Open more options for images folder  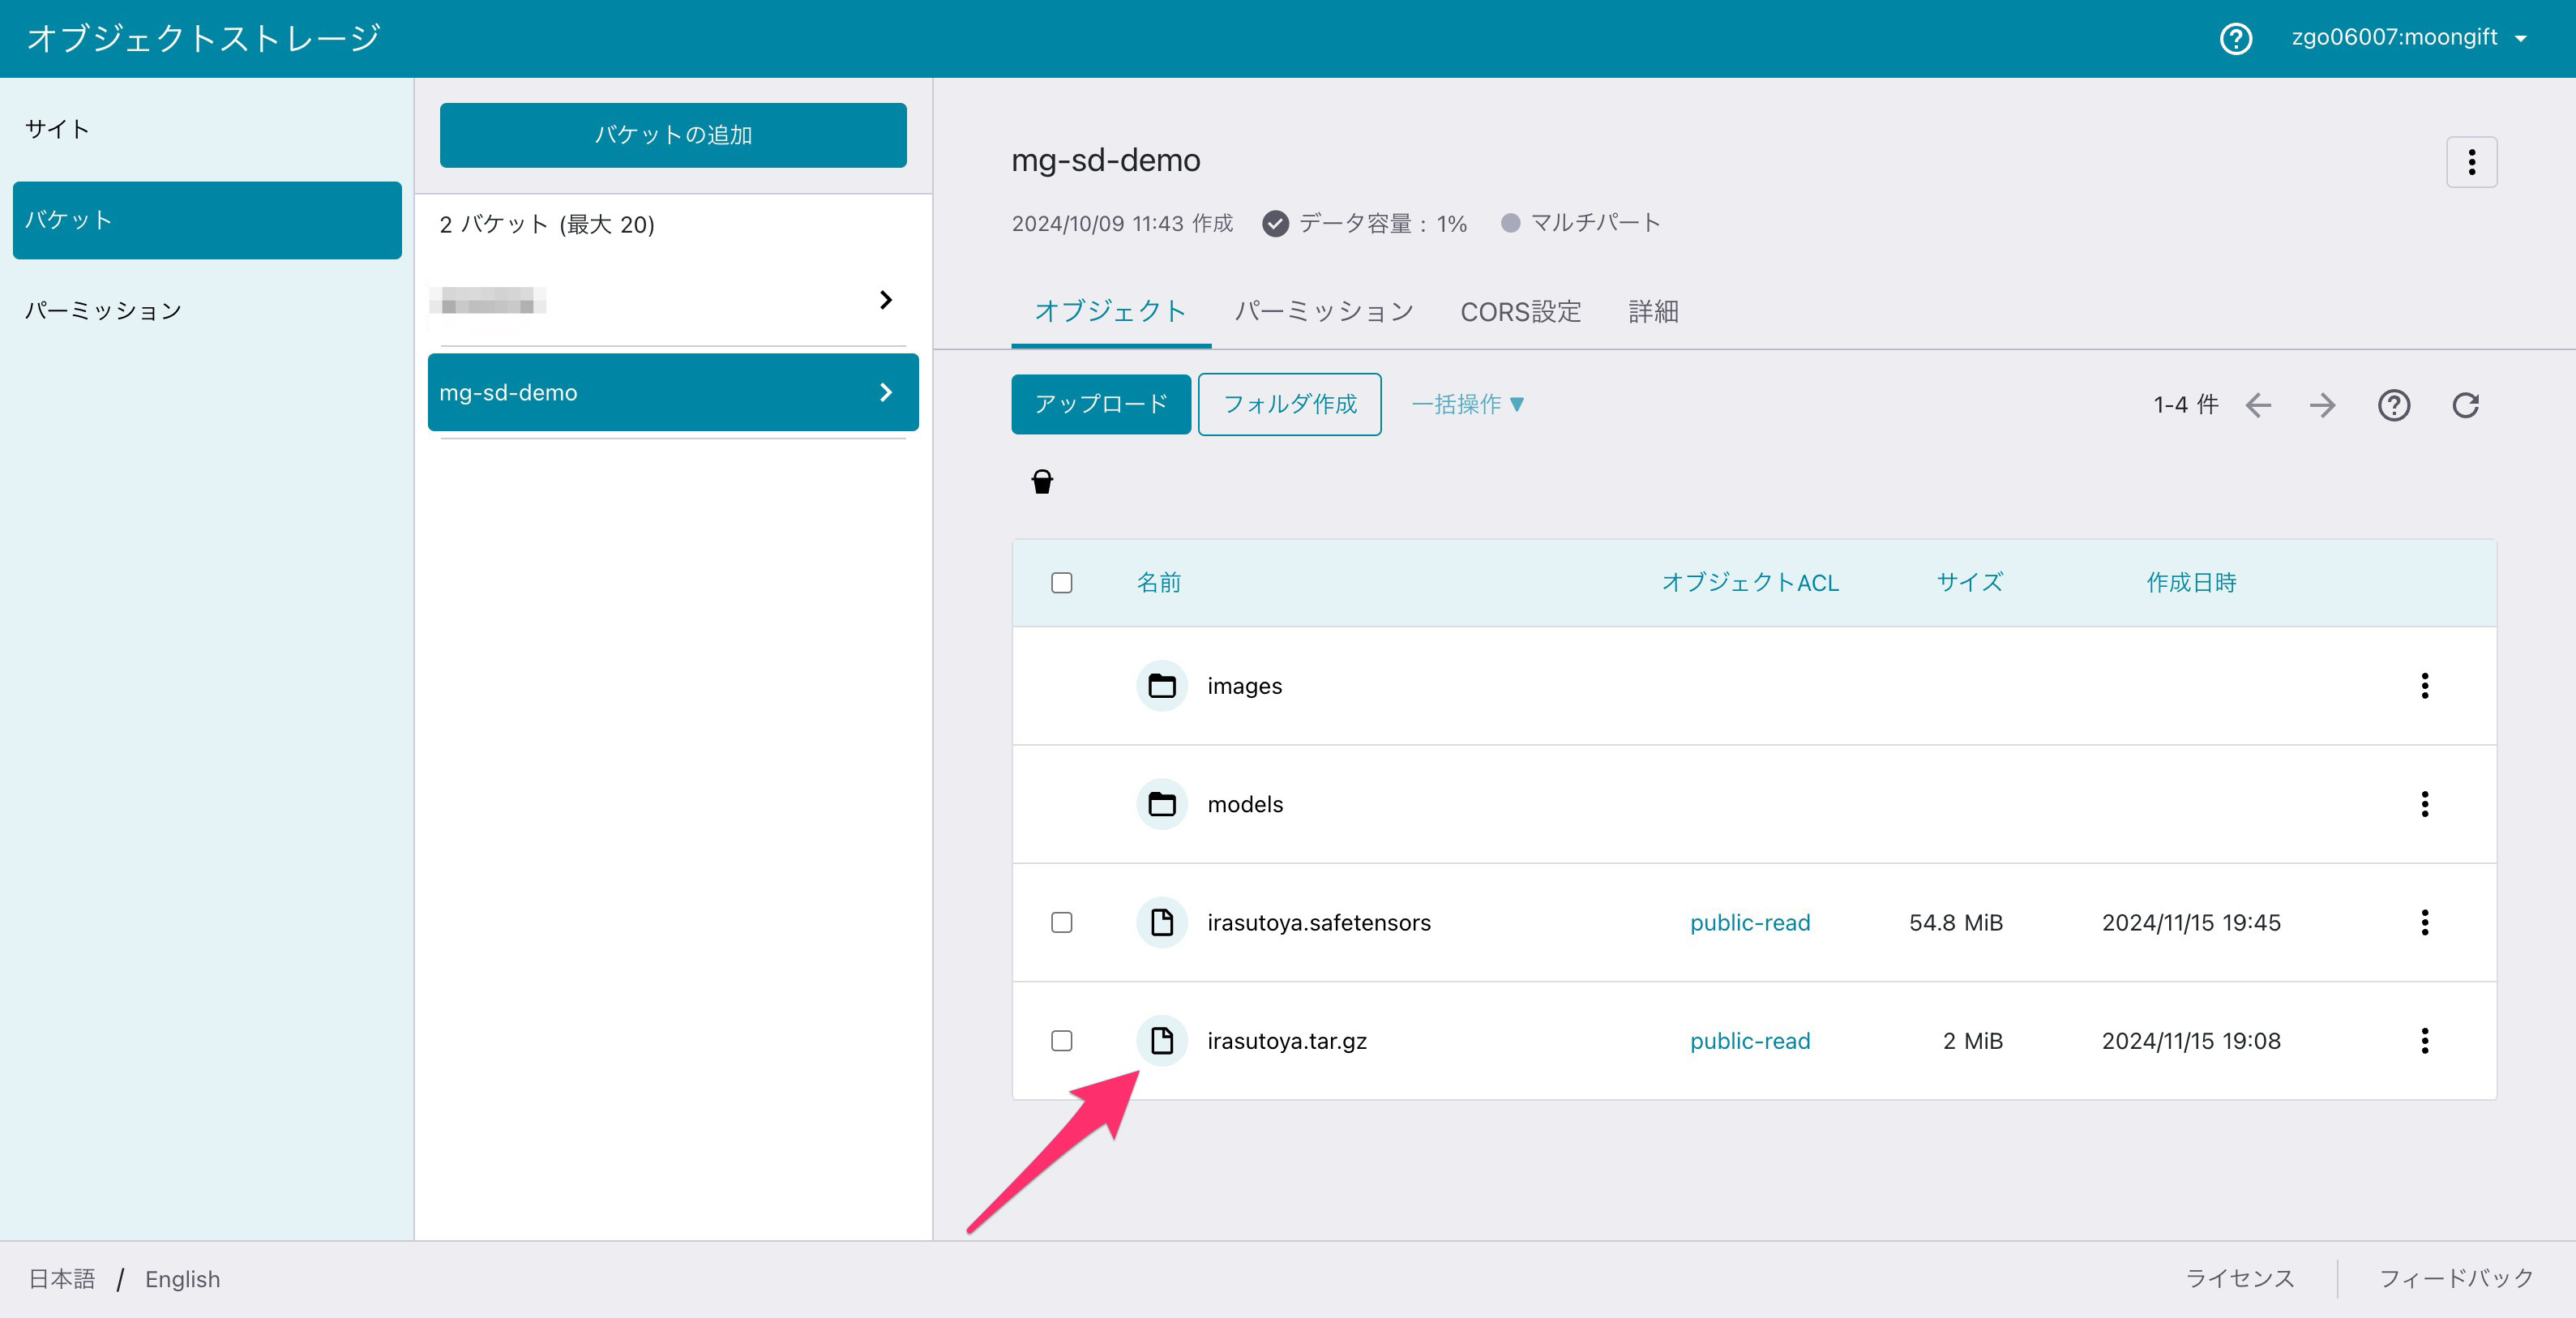tap(2424, 686)
